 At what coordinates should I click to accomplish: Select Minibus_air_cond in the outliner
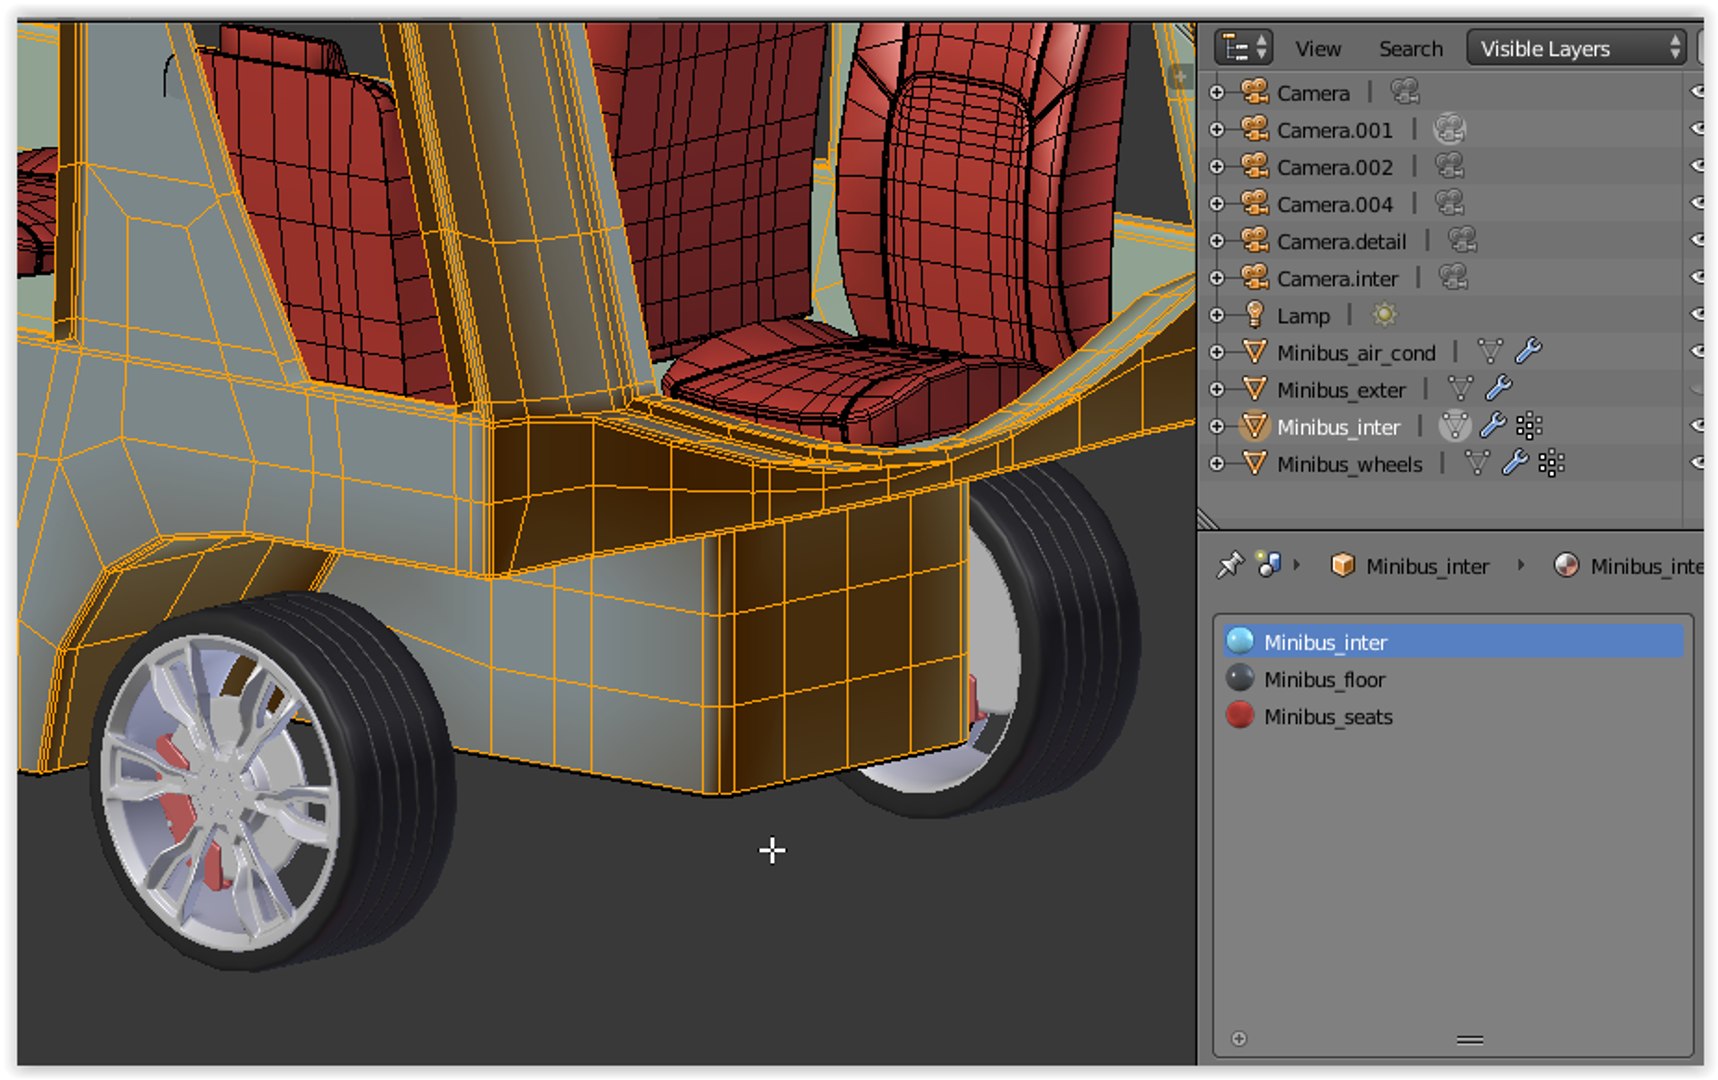click(x=1356, y=353)
